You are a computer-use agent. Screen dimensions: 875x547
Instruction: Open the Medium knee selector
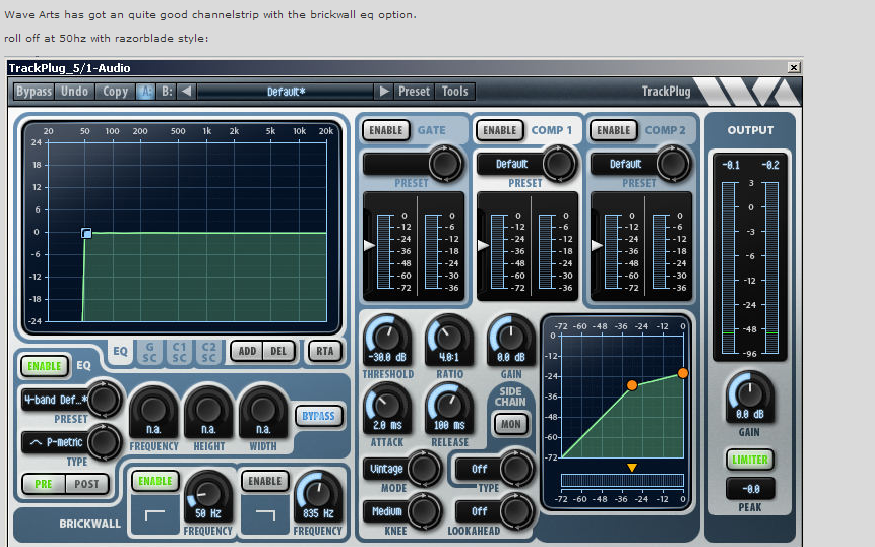click(387, 511)
